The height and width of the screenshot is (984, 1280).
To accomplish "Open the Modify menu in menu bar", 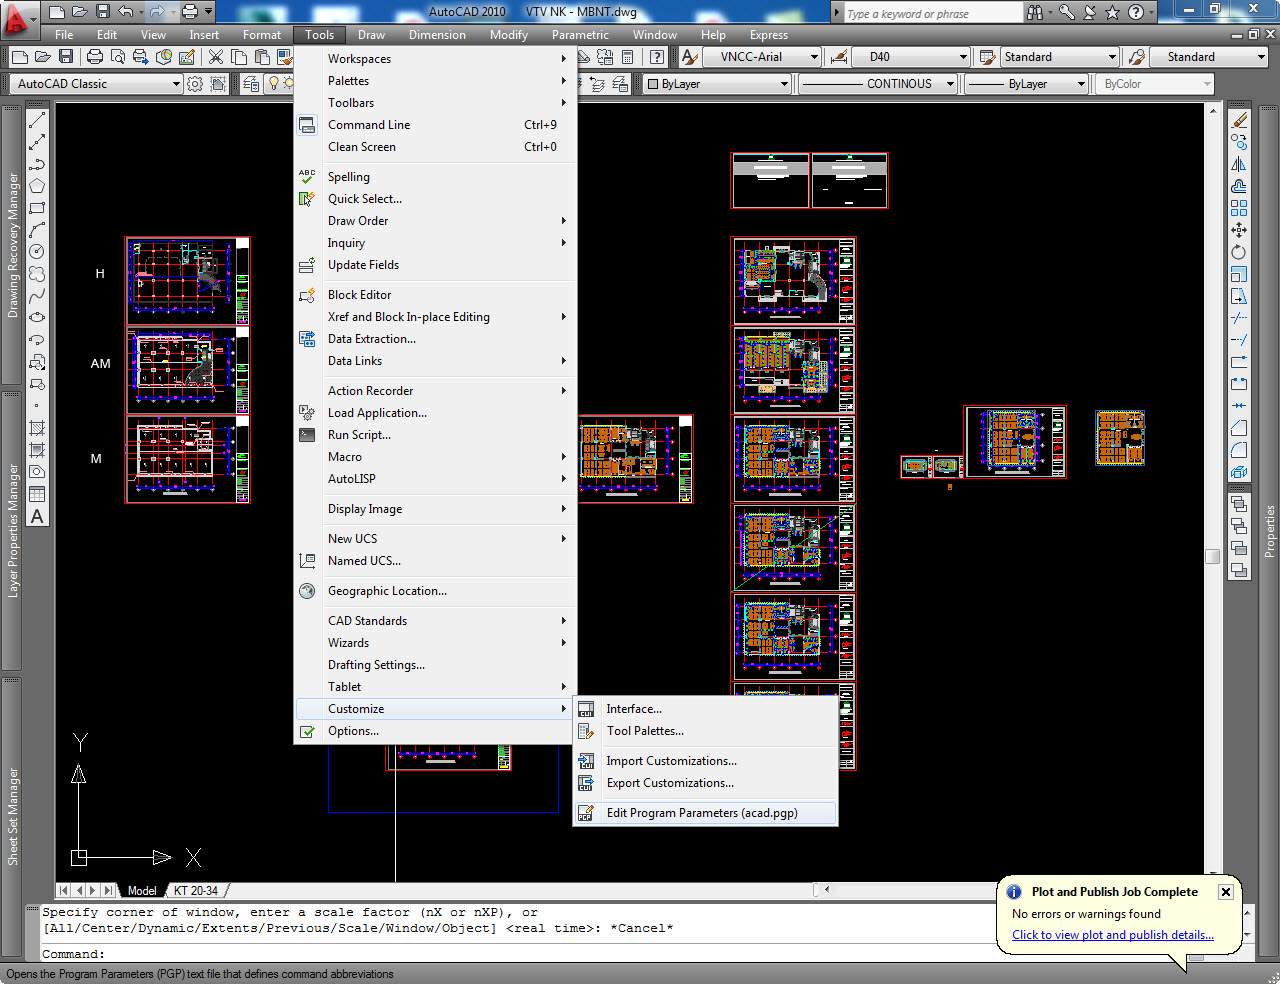I will (x=509, y=35).
